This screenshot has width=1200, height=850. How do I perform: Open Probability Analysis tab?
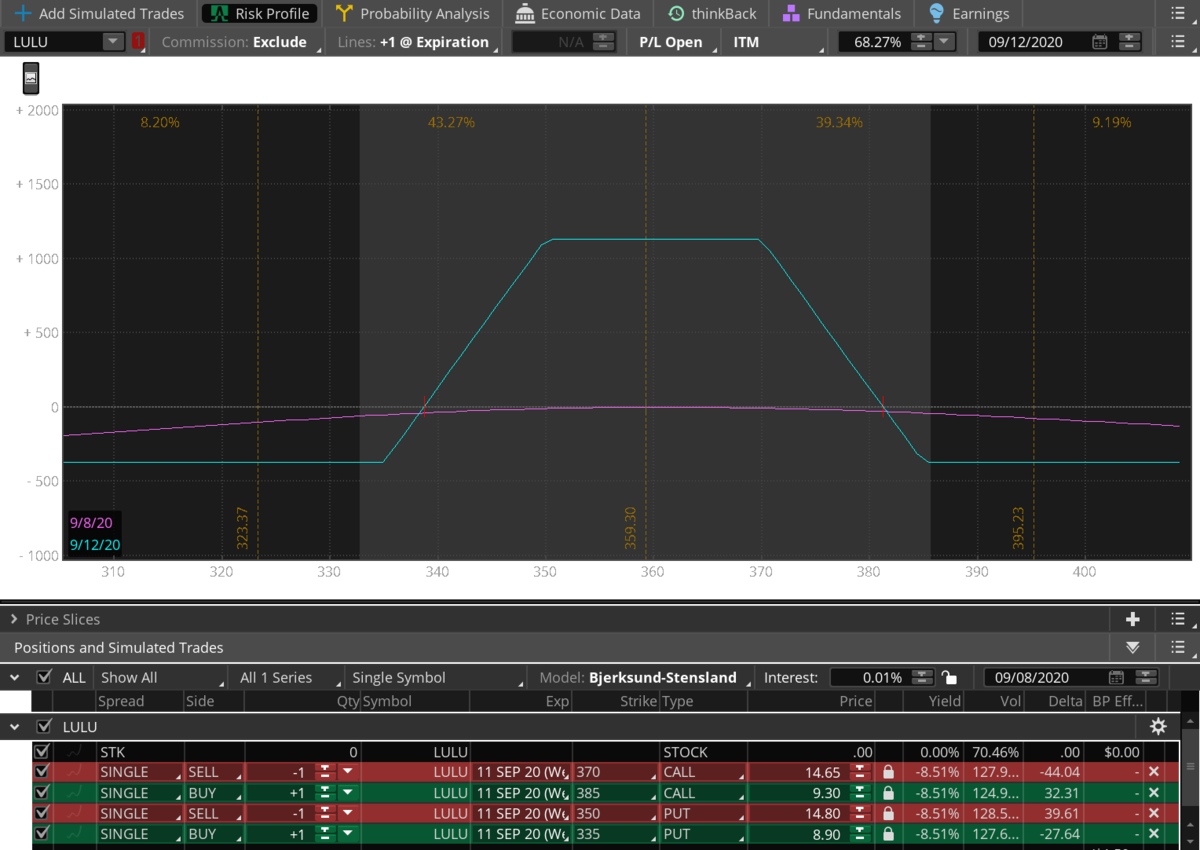pyautogui.click(x=413, y=14)
